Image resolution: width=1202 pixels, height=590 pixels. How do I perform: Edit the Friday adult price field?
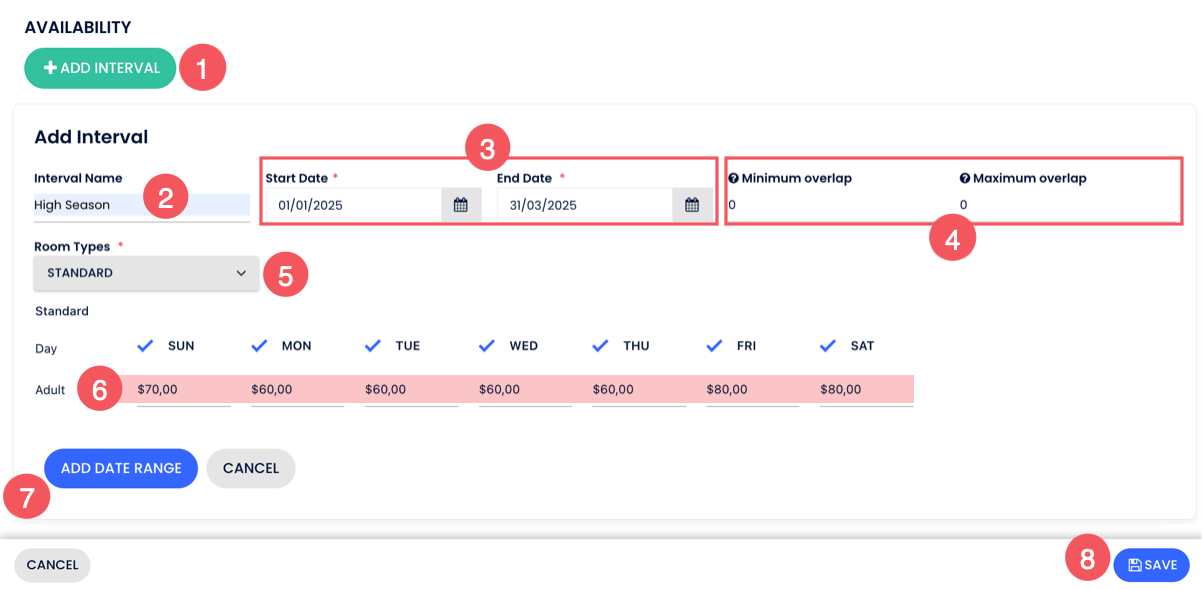click(752, 390)
